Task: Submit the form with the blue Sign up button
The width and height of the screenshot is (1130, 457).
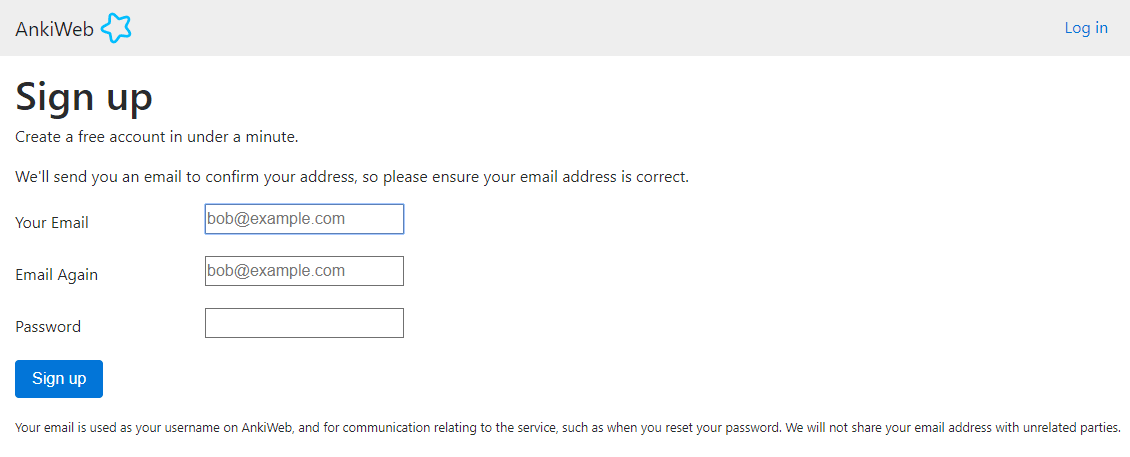Action: tap(59, 379)
